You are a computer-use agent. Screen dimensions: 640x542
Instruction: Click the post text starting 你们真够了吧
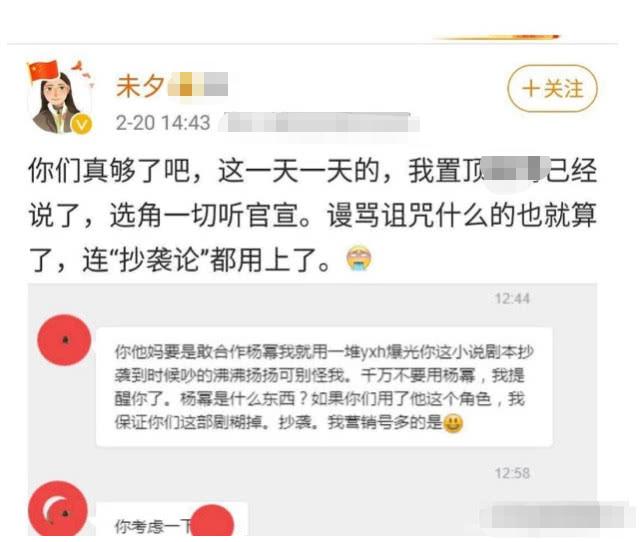pos(313,214)
